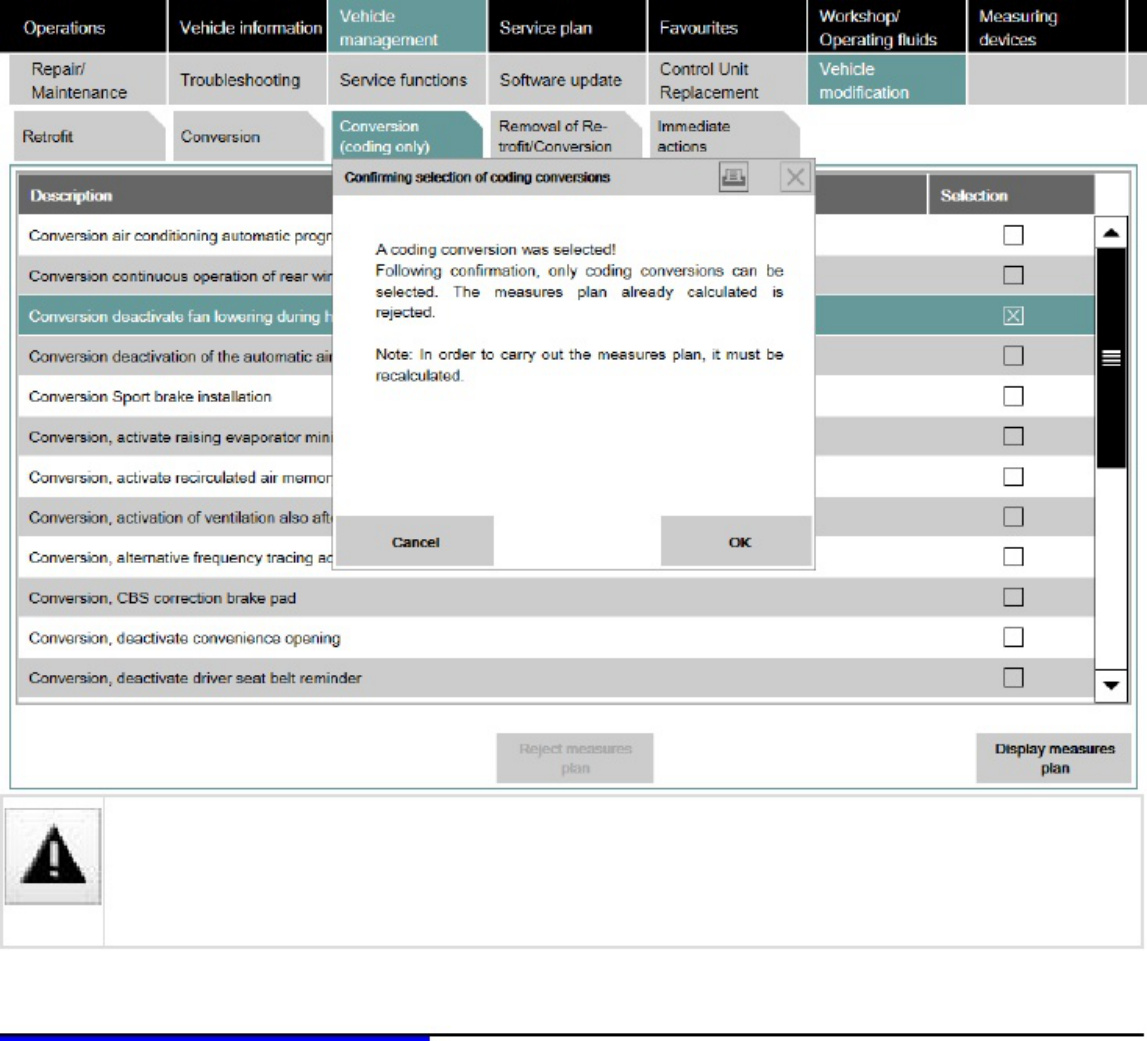
Task: Open Workshop/Operating fluids tab
Action: pos(887,27)
